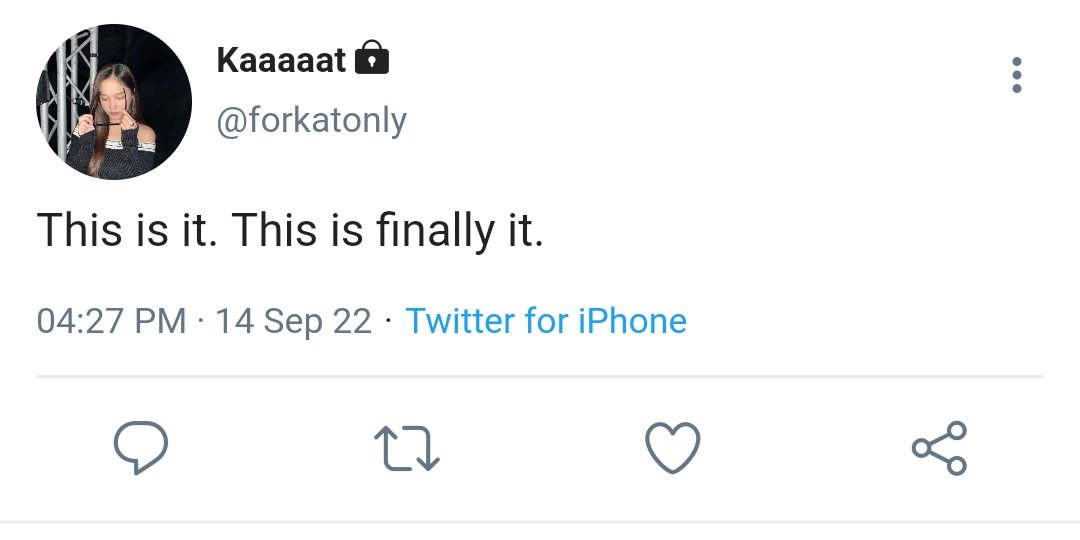This screenshot has width=1080, height=540.
Task: Like the tweet with the heart icon
Action: (x=672, y=448)
